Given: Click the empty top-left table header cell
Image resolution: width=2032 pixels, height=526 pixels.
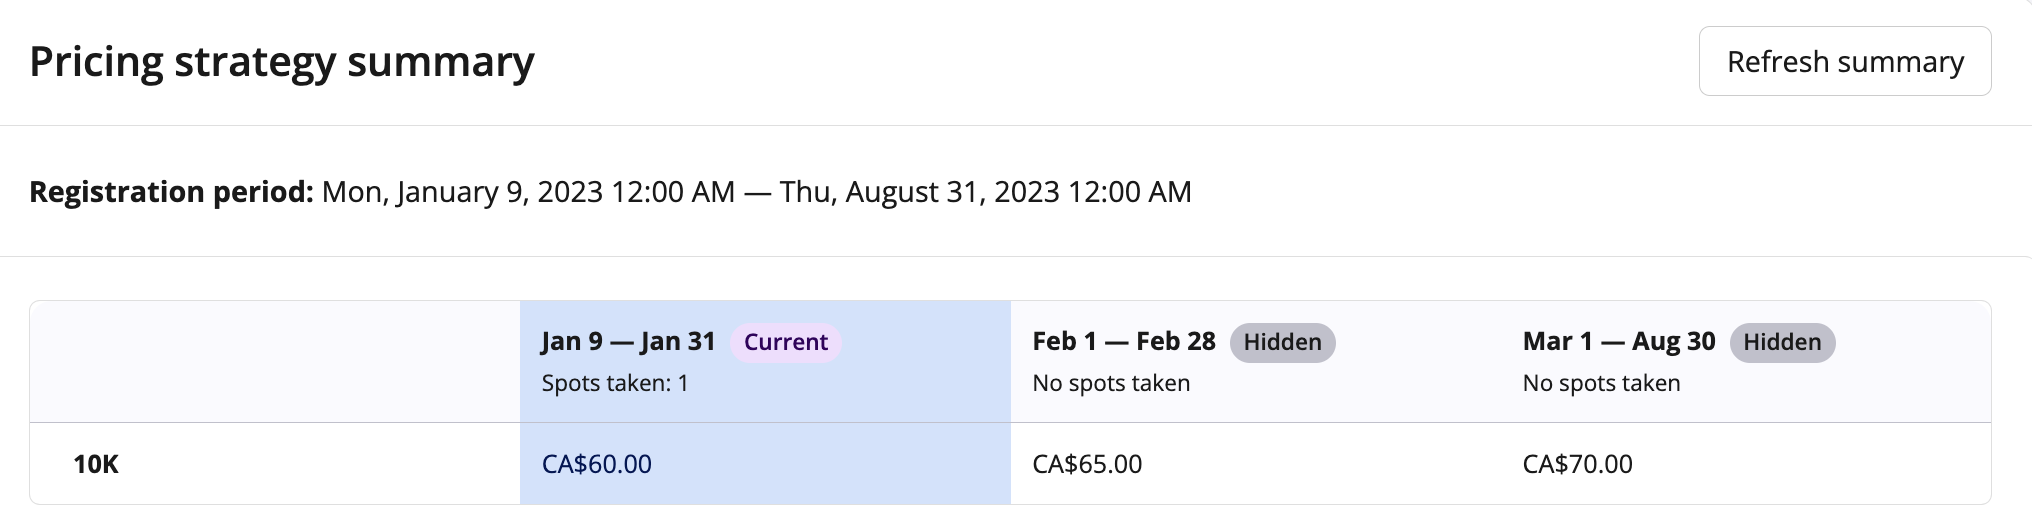Looking at the screenshot, I should tap(274, 362).
